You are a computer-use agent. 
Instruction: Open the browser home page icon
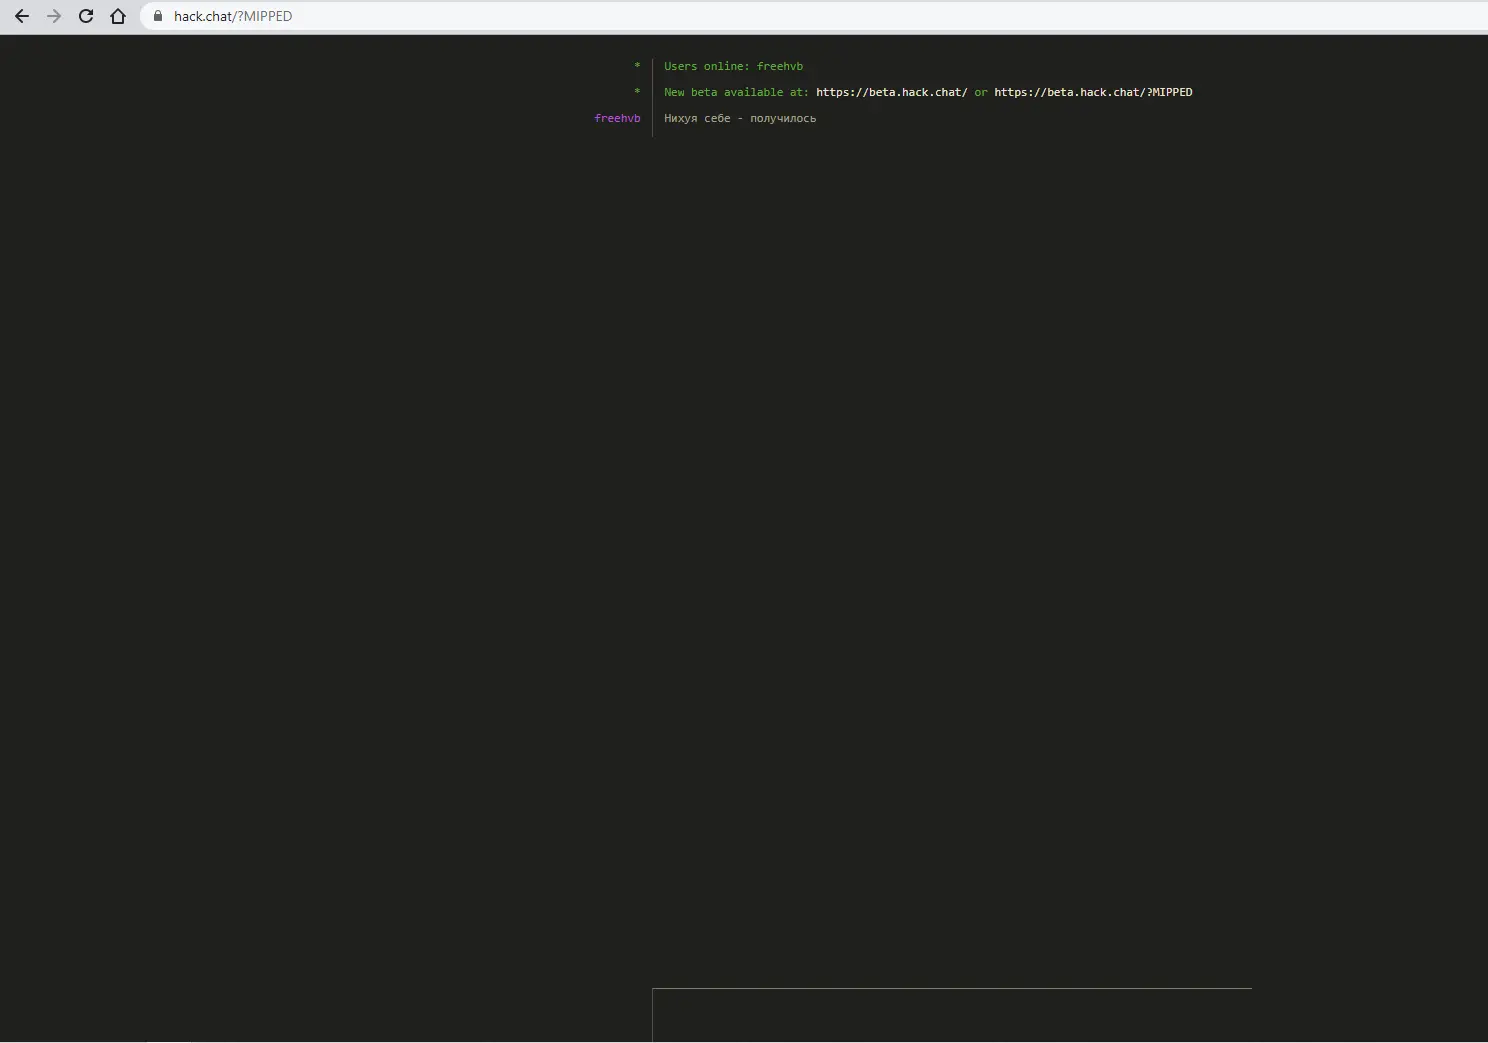pyautogui.click(x=118, y=16)
